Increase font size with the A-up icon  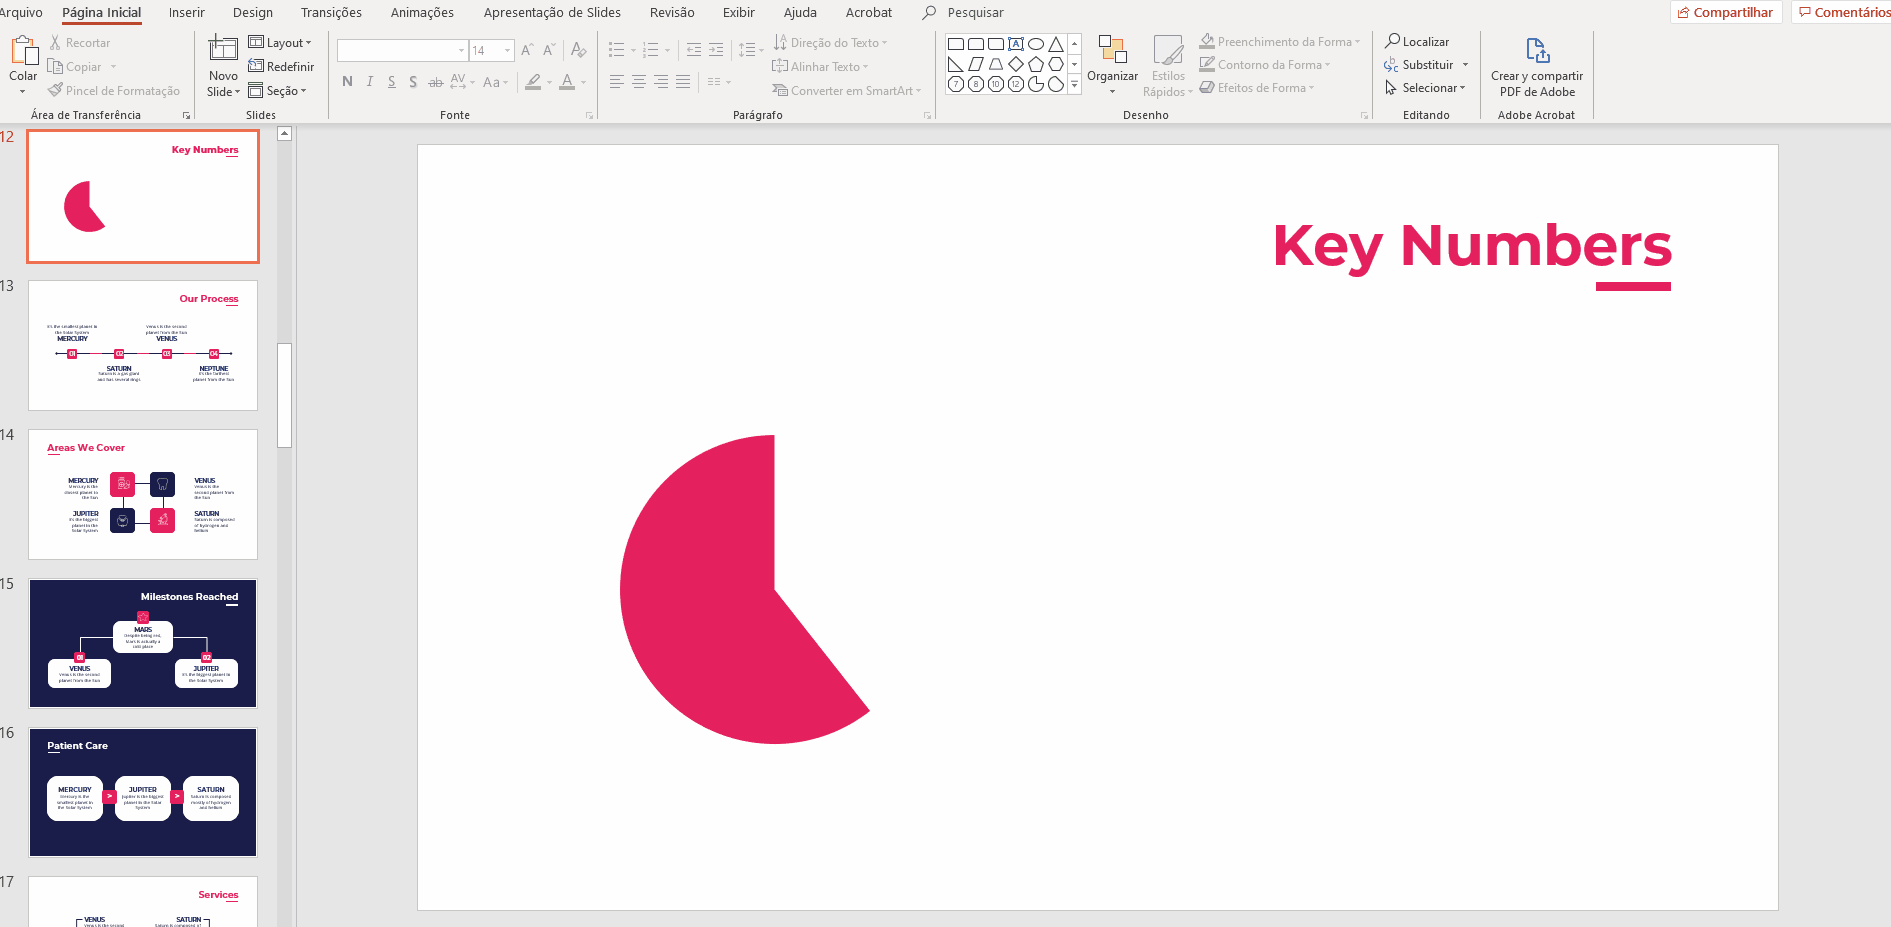(x=527, y=50)
